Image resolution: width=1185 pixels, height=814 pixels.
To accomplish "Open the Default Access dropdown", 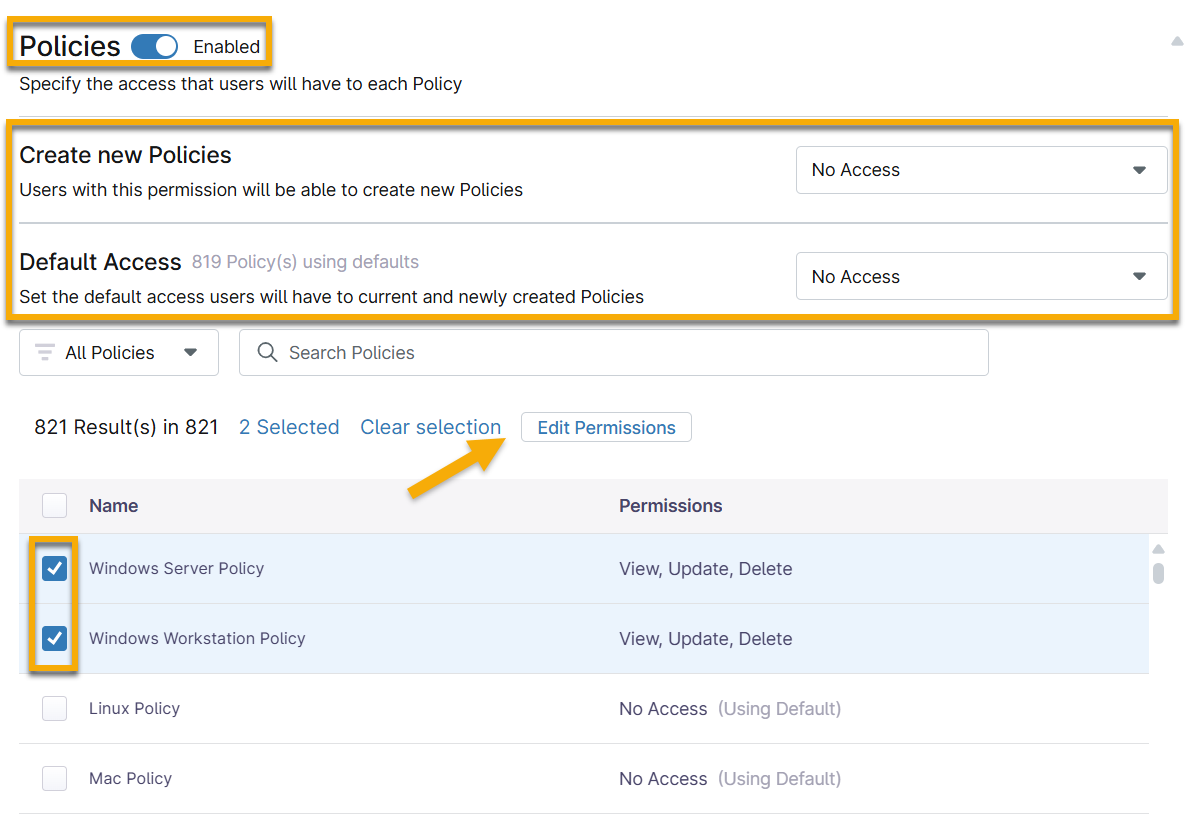I will [x=981, y=277].
